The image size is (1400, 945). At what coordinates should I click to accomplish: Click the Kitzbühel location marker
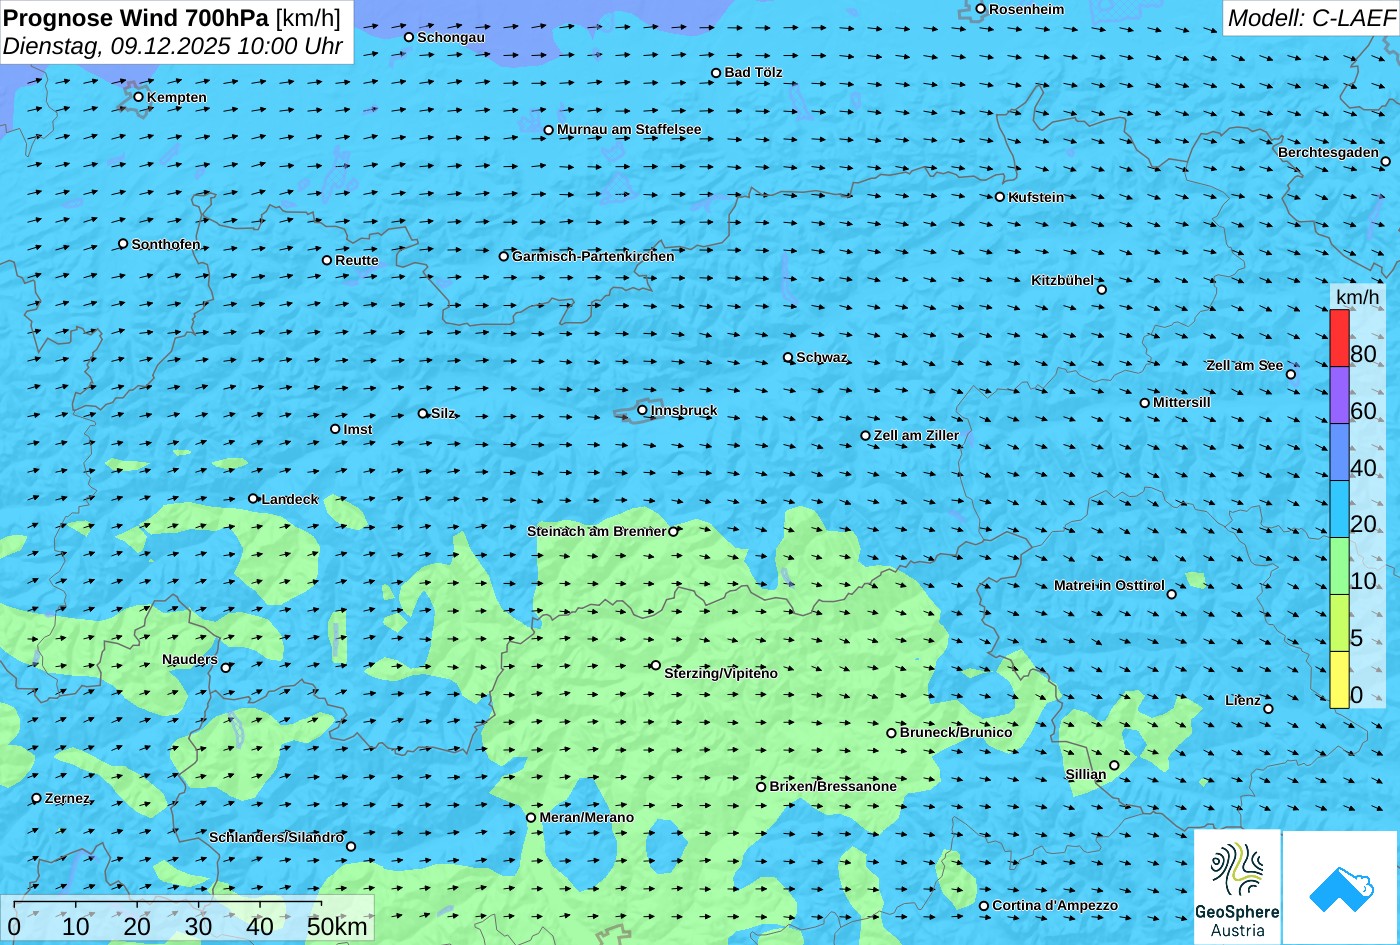pos(1102,290)
